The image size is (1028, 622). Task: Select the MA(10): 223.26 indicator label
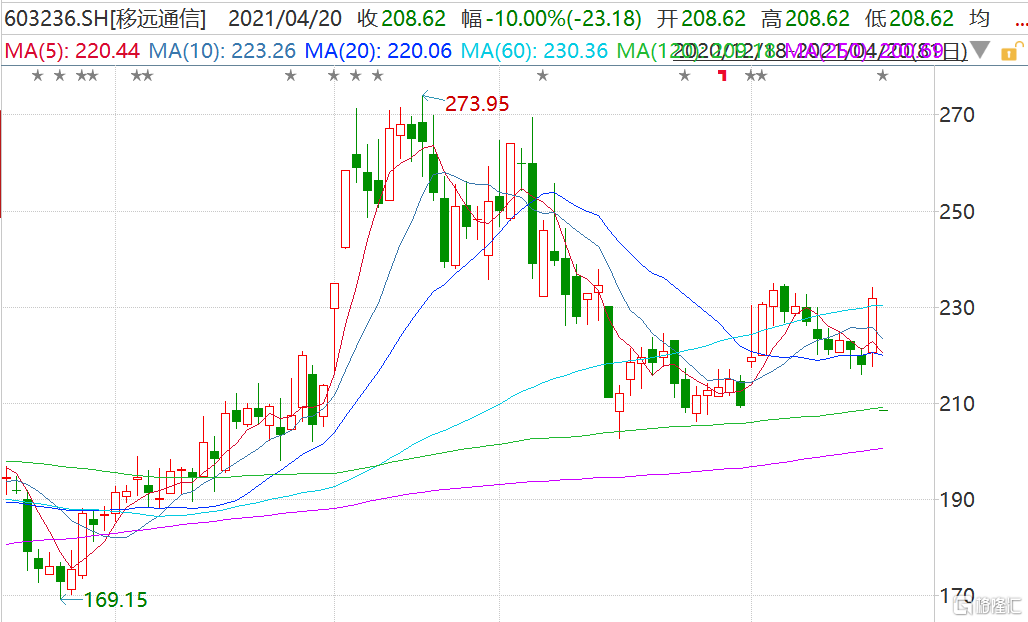click(x=222, y=50)
